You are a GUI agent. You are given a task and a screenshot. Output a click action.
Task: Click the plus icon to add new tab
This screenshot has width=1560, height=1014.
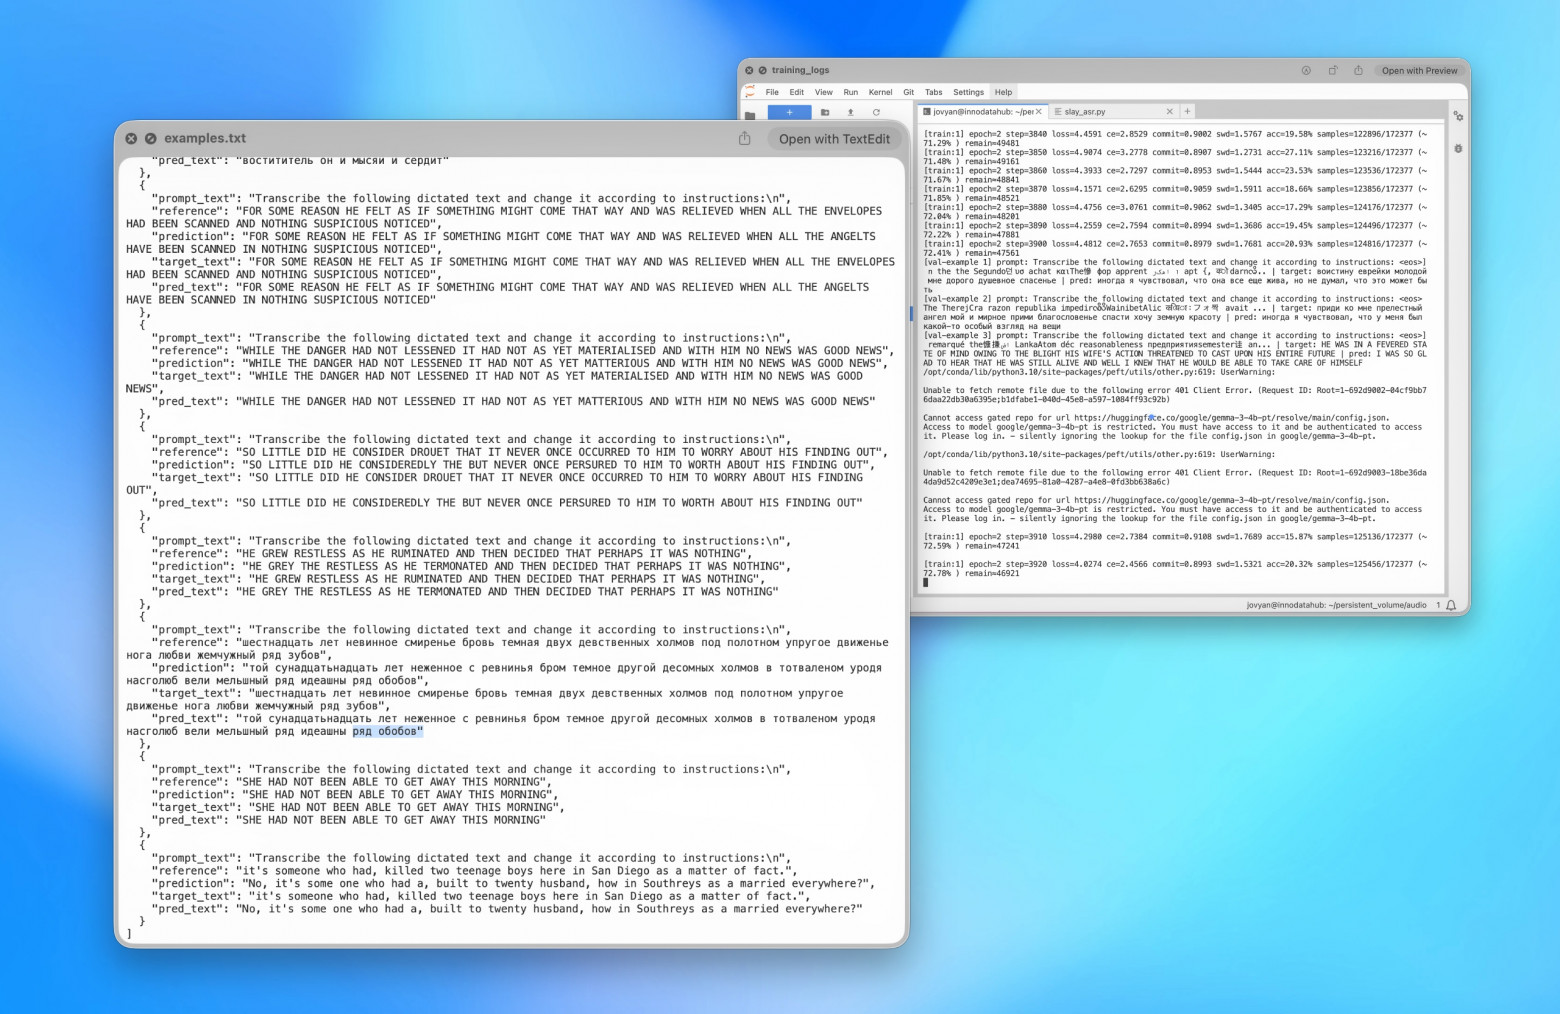pyautogui.click(x=1187, y=112)
